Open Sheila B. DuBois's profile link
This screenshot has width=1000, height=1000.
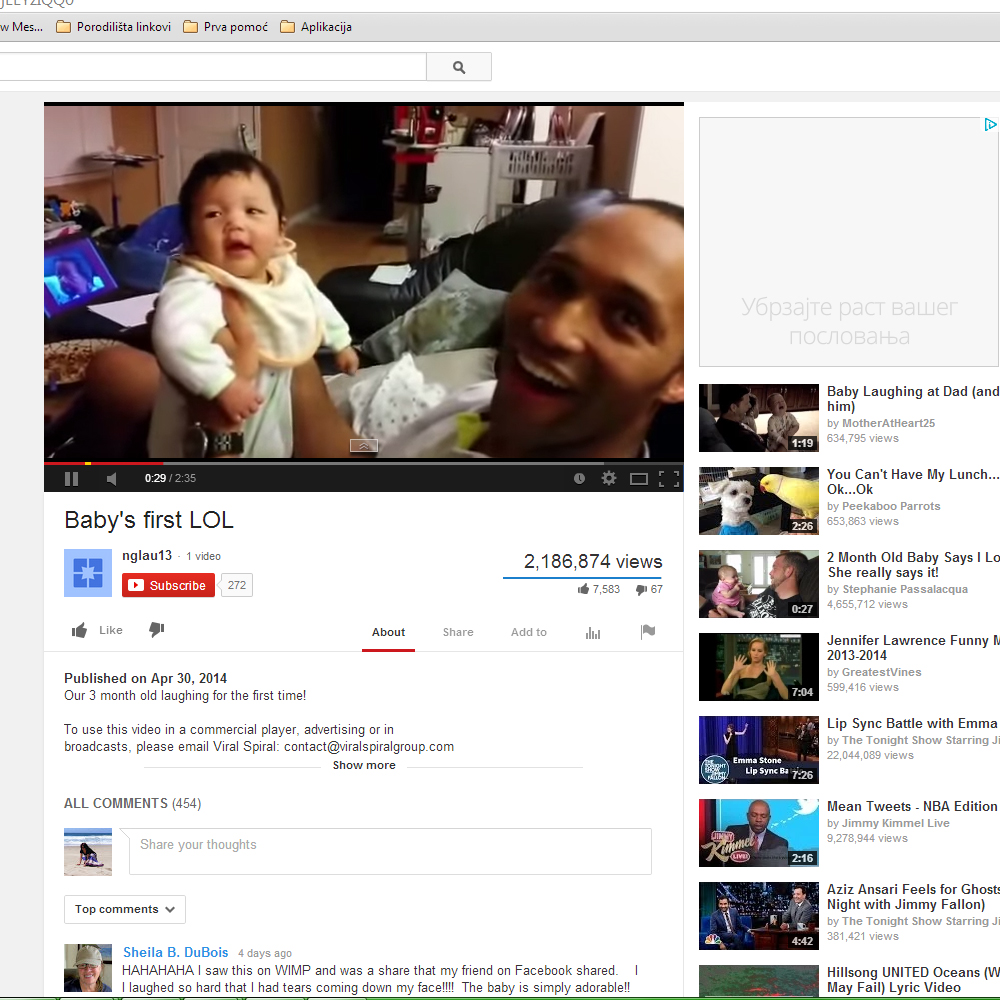[176, 952]
